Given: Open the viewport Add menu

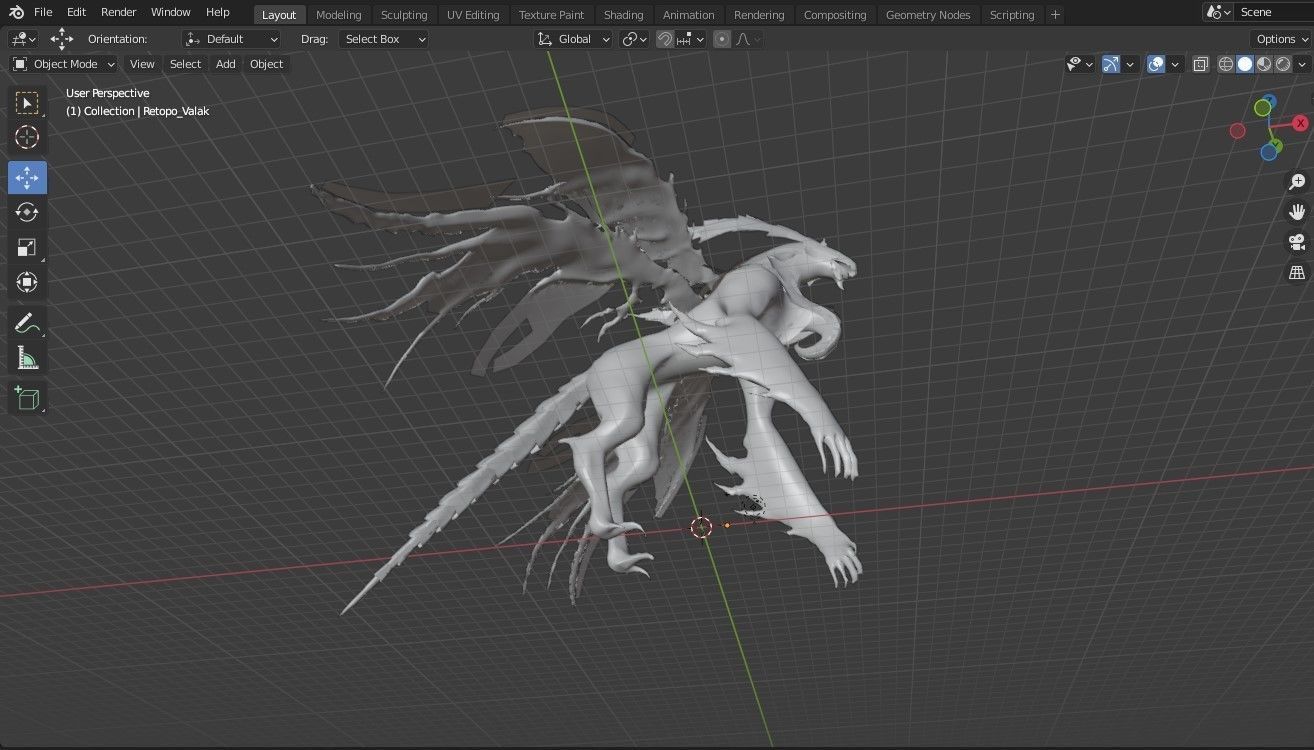Looking at the screenshot, I should point(226,64).
